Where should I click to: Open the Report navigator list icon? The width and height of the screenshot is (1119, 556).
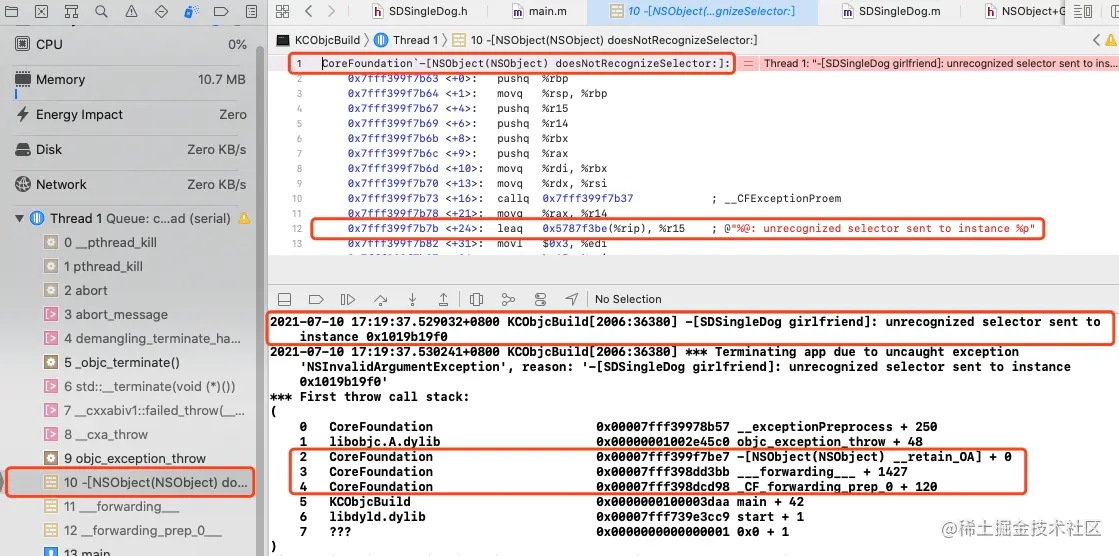(250, 11)
